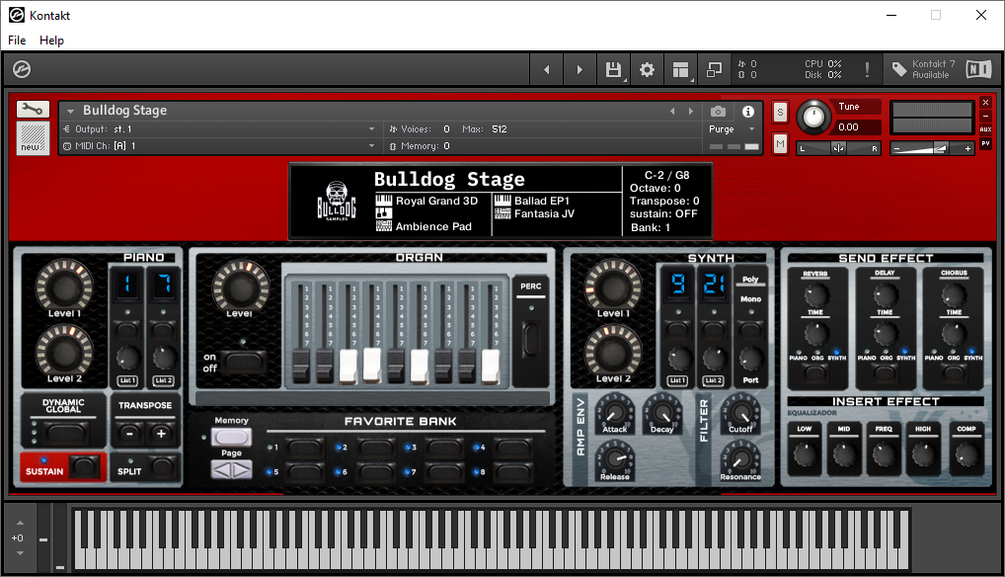Open piano List 2 selector
1005x577 pixels.
pyautogui.click(x=163, y=381)
